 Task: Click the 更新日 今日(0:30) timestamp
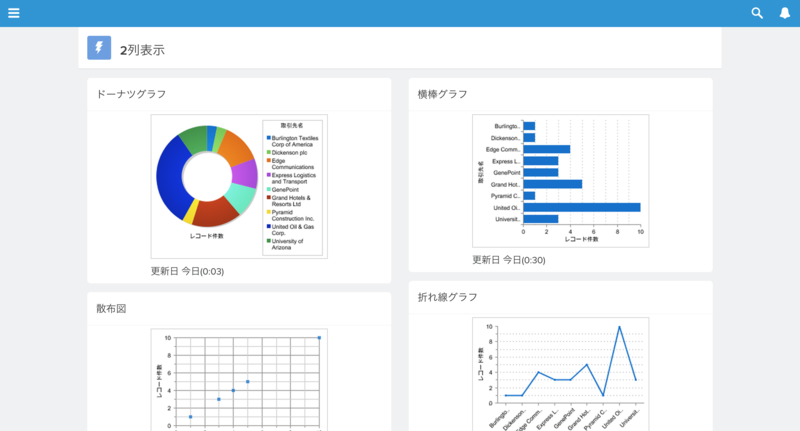[509, 260]
